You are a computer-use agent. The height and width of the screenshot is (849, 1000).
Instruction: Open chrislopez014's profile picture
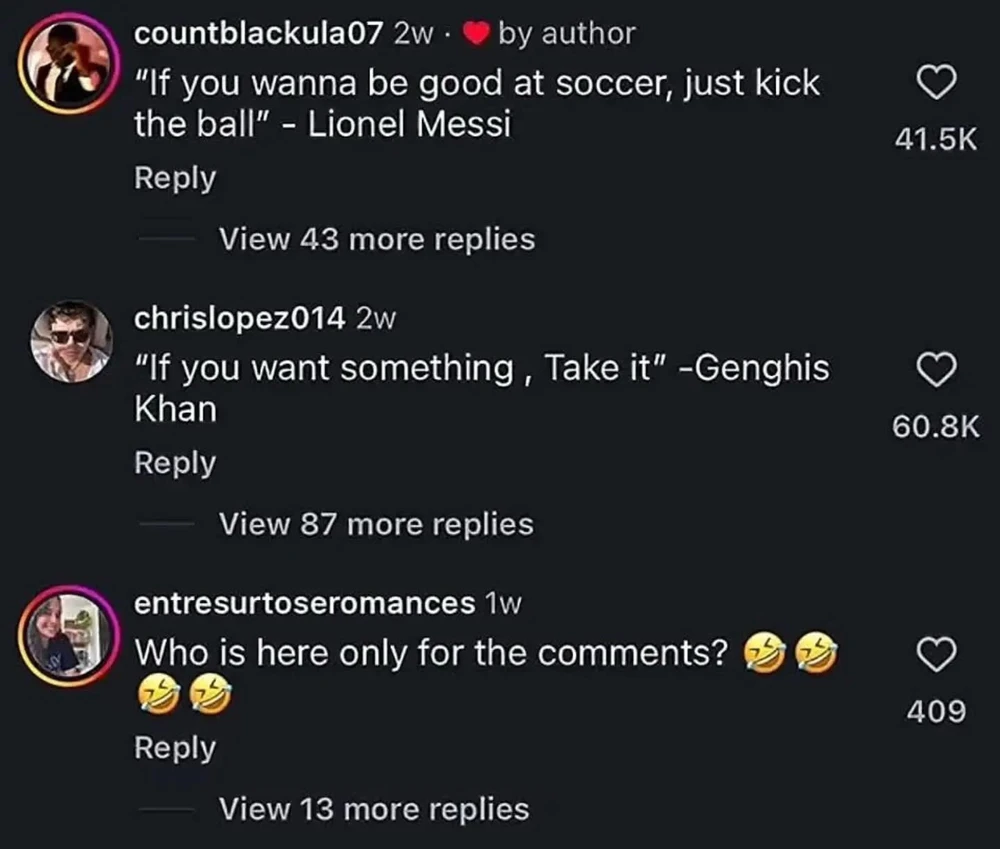click(68, 342)
